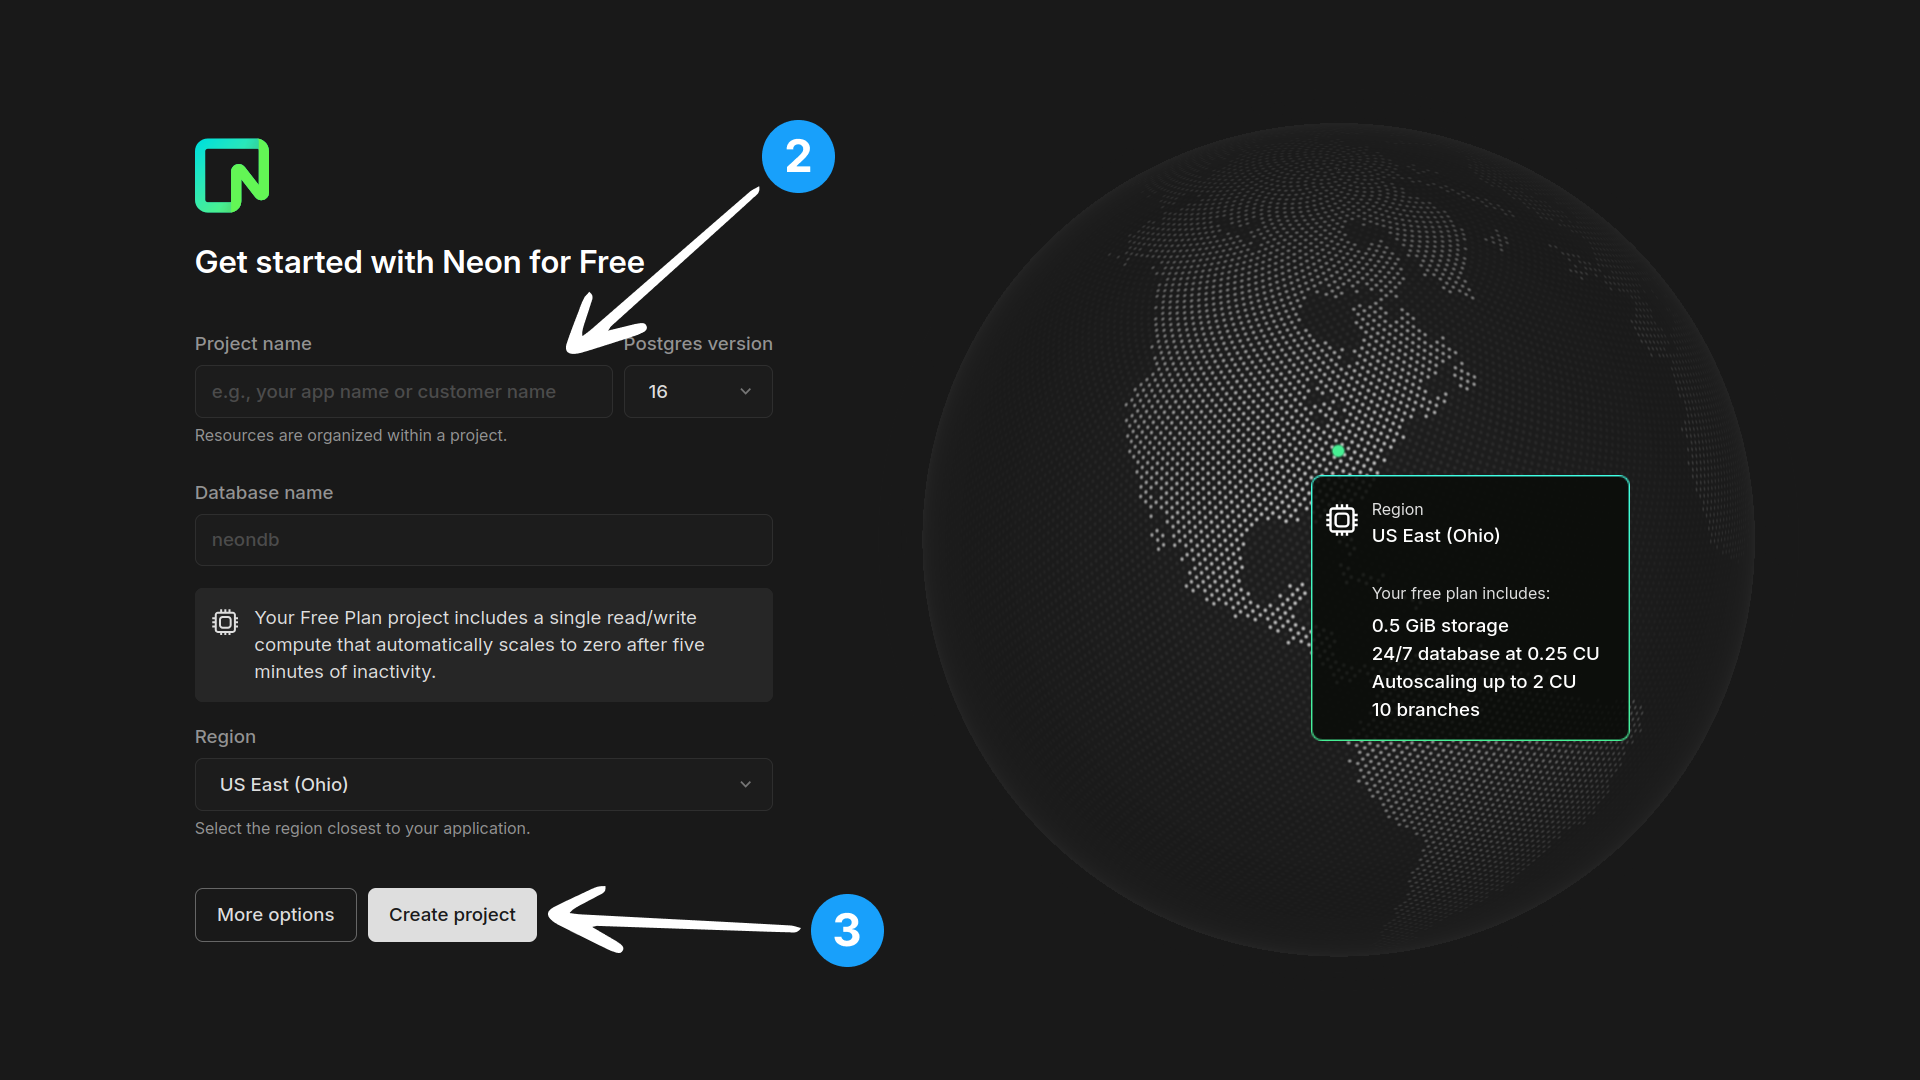Open the Region dropdown US East (Ohio)
Viewport: 1920px width, 1080px height.
[x=484, y=785]
